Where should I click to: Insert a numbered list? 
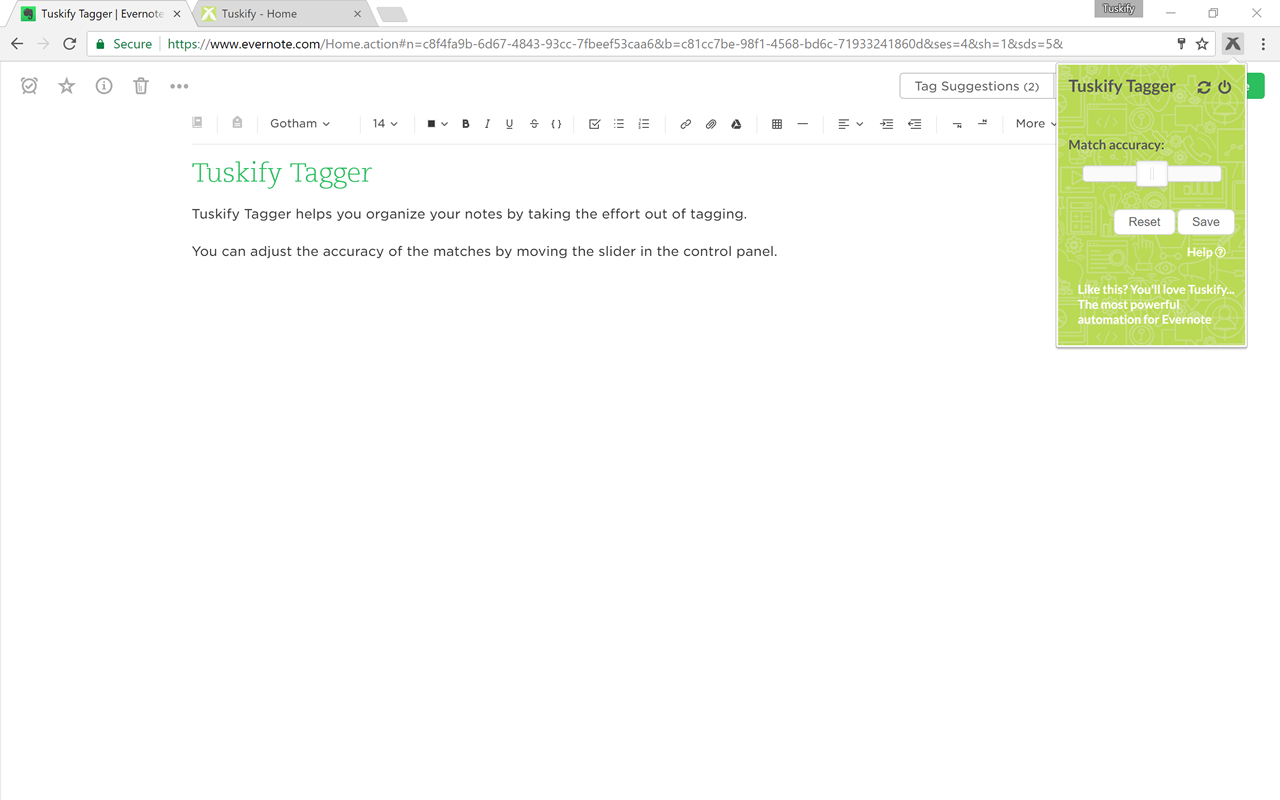[x=644, y=124]
